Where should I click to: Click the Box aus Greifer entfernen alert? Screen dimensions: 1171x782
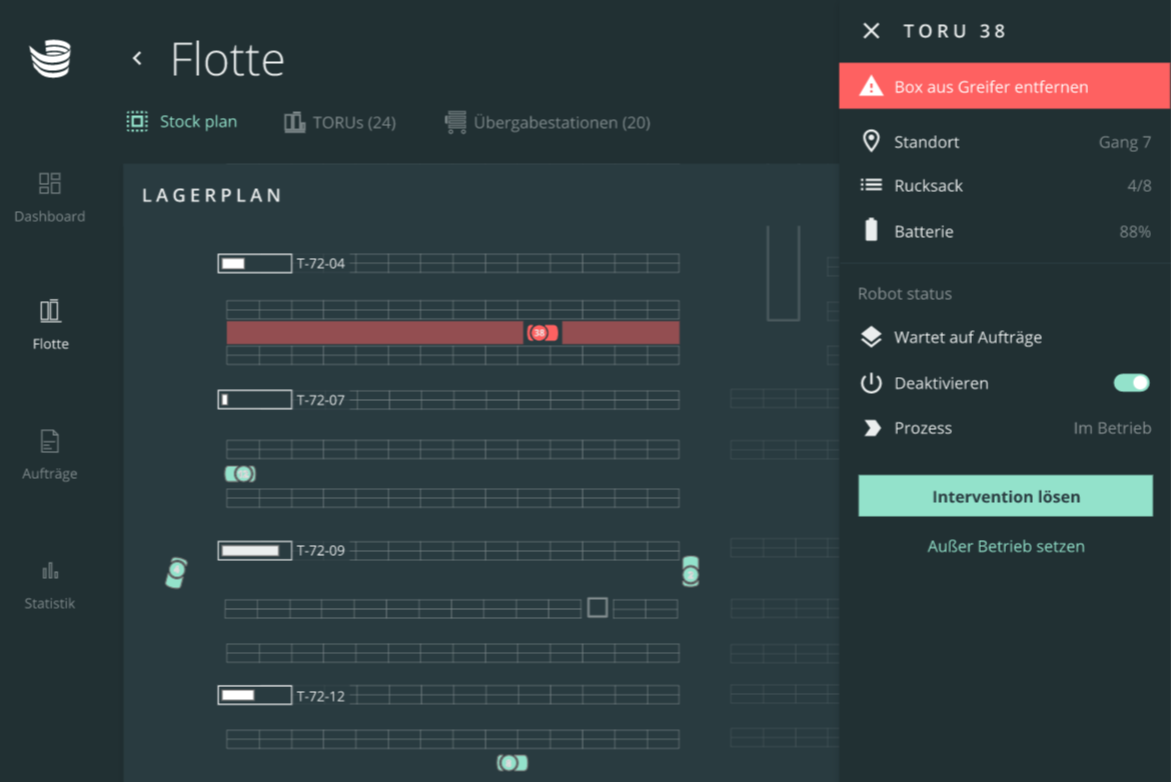[1004, 87]
